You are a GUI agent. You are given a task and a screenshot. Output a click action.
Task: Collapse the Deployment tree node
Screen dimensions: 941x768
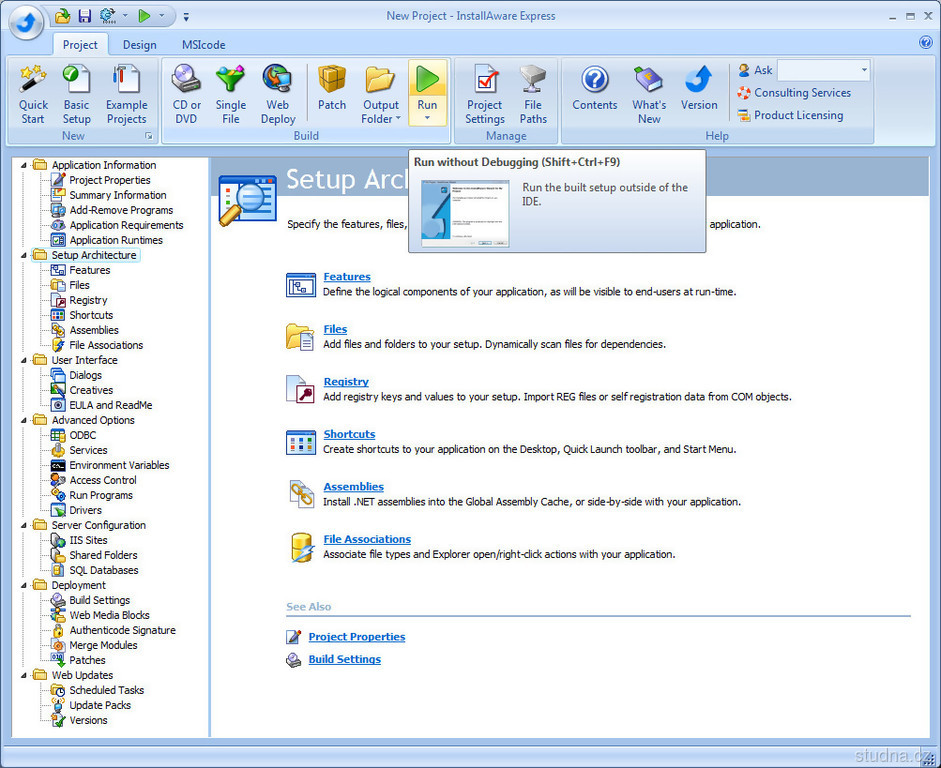[x=23, y=585]
